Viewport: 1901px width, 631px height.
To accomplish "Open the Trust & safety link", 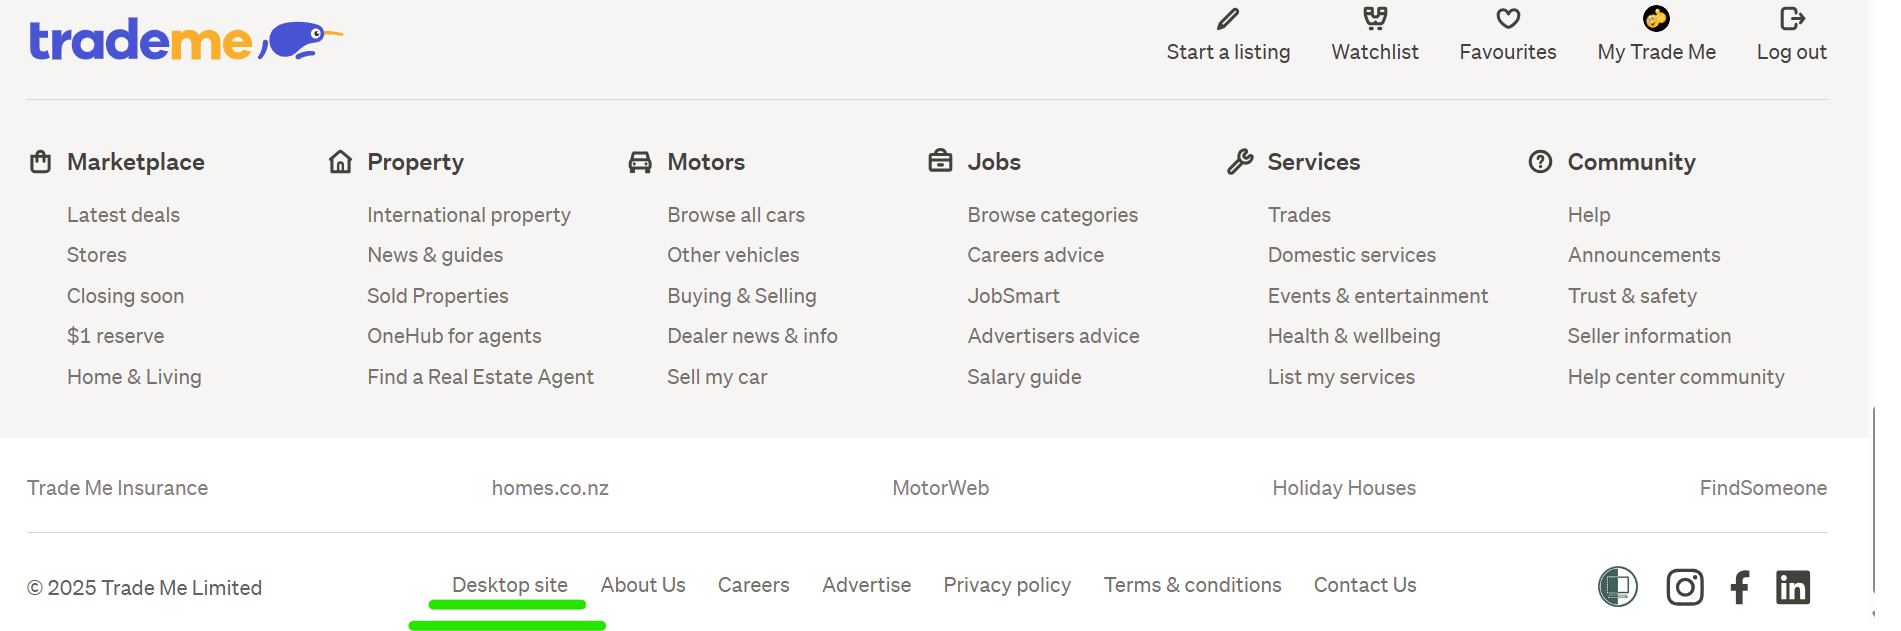I will (x=1632, y=296).
